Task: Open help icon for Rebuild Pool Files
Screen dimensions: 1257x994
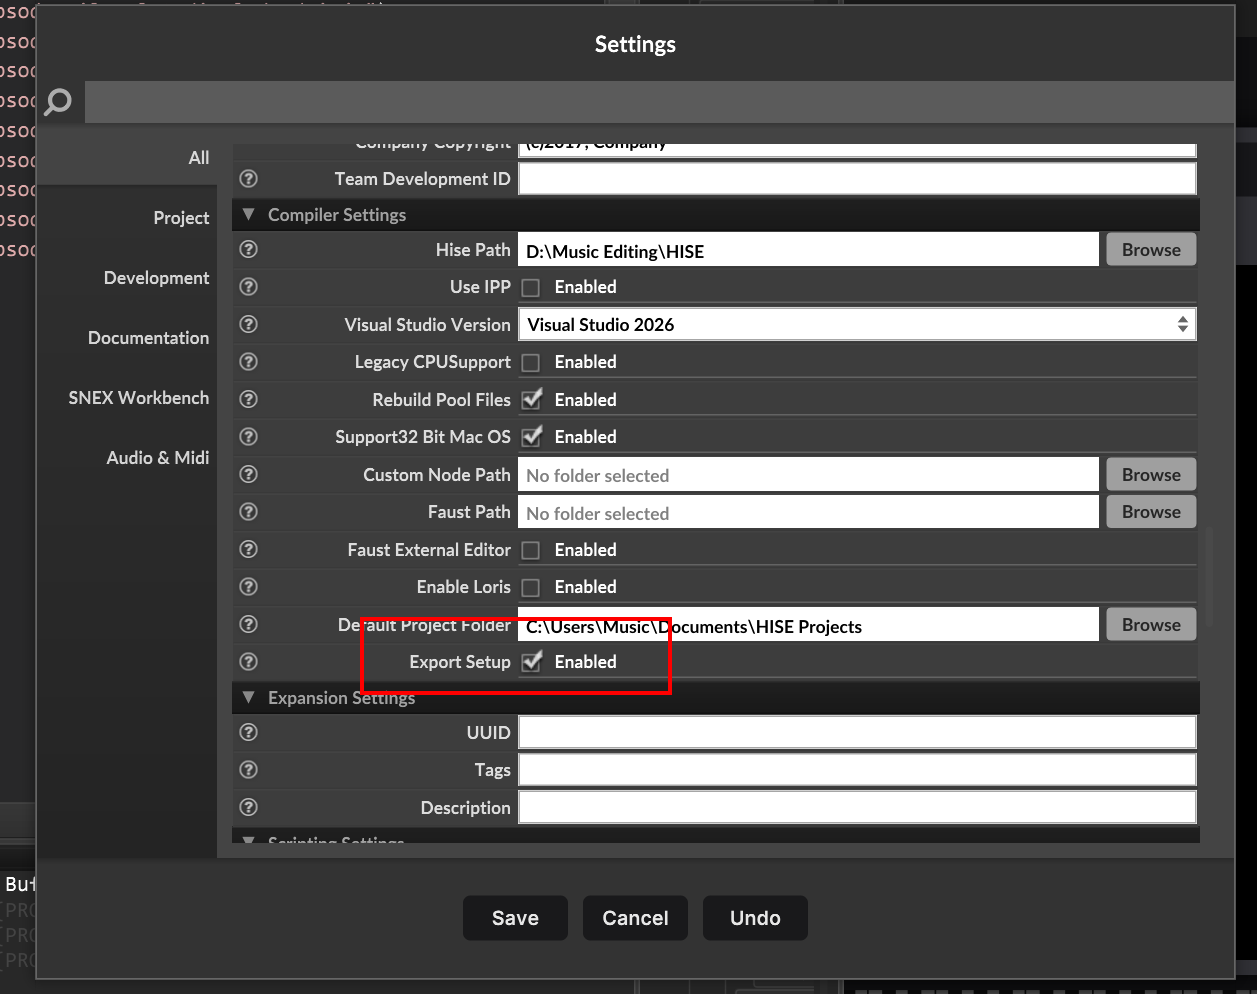Action: 249,399
